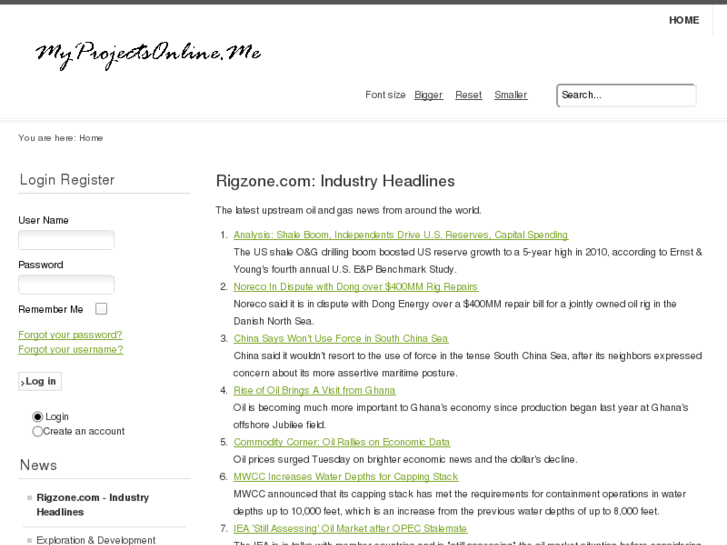
Task: Click the 'Font size' label
Action: (x=385, y=95)
